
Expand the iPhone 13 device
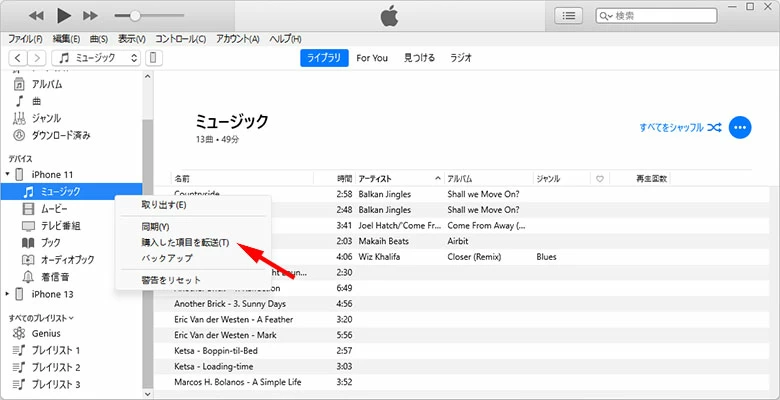(8, 294)
